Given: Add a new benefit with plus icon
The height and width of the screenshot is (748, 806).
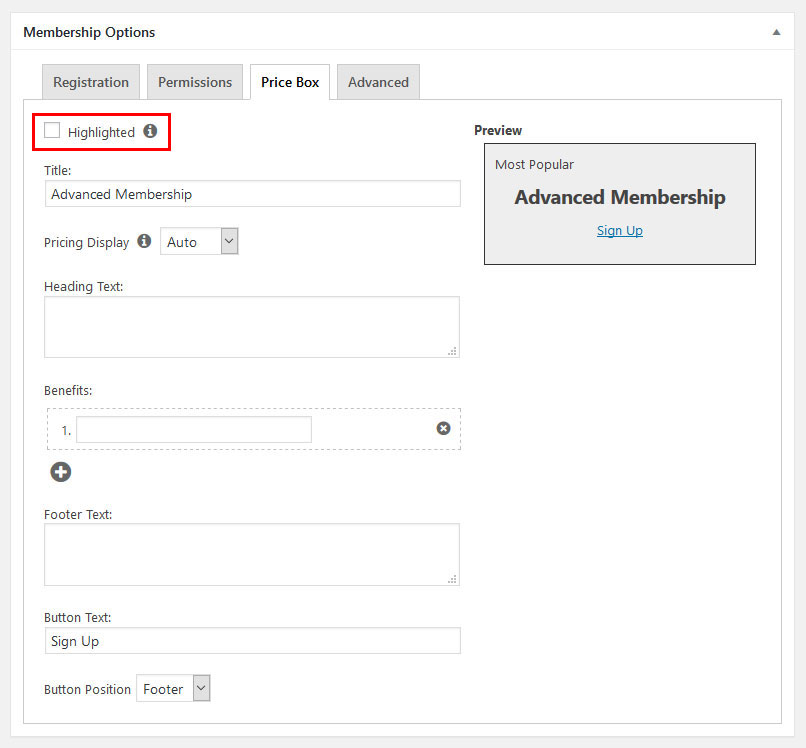Looking at the screenshot, I should tap(61, 472).
